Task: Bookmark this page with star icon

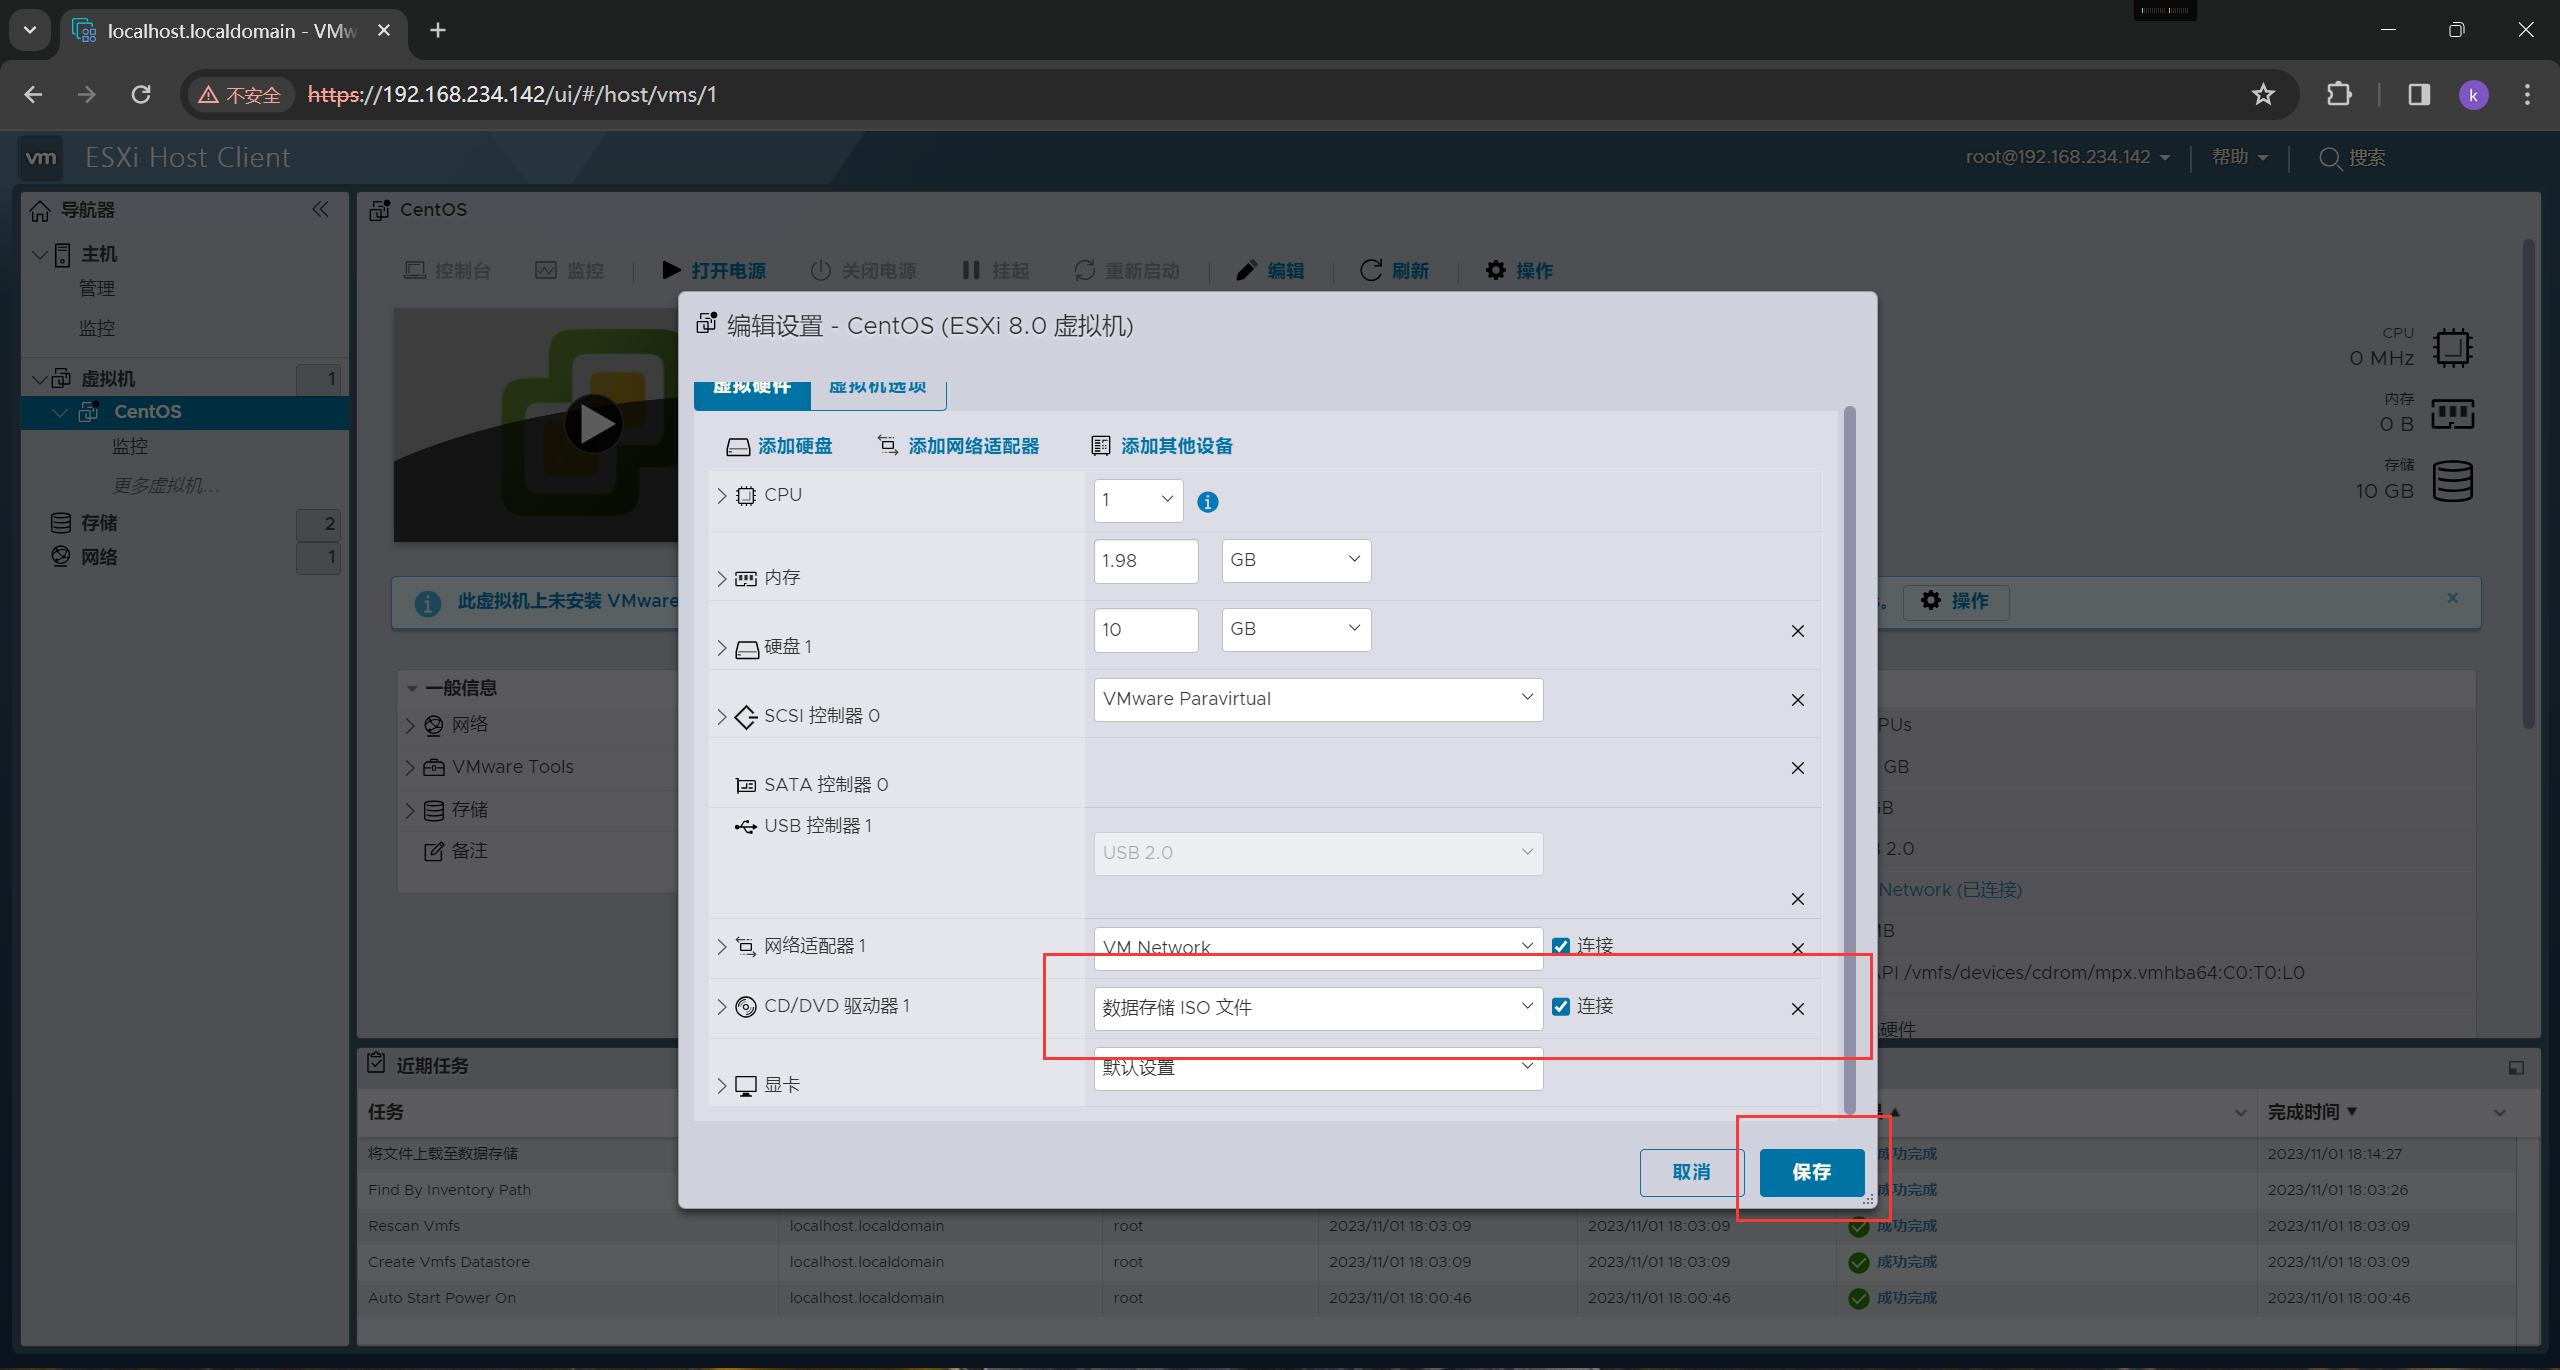Action: [x=2263, y=94]
